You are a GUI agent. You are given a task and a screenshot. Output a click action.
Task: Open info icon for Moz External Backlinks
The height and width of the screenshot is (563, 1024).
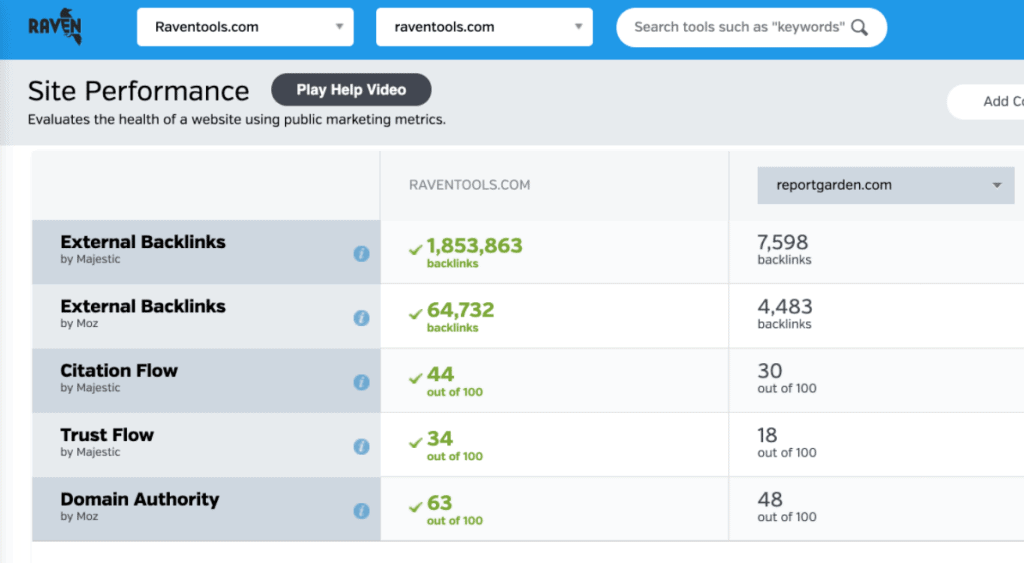pyautogui.click(x=361, y=318)
